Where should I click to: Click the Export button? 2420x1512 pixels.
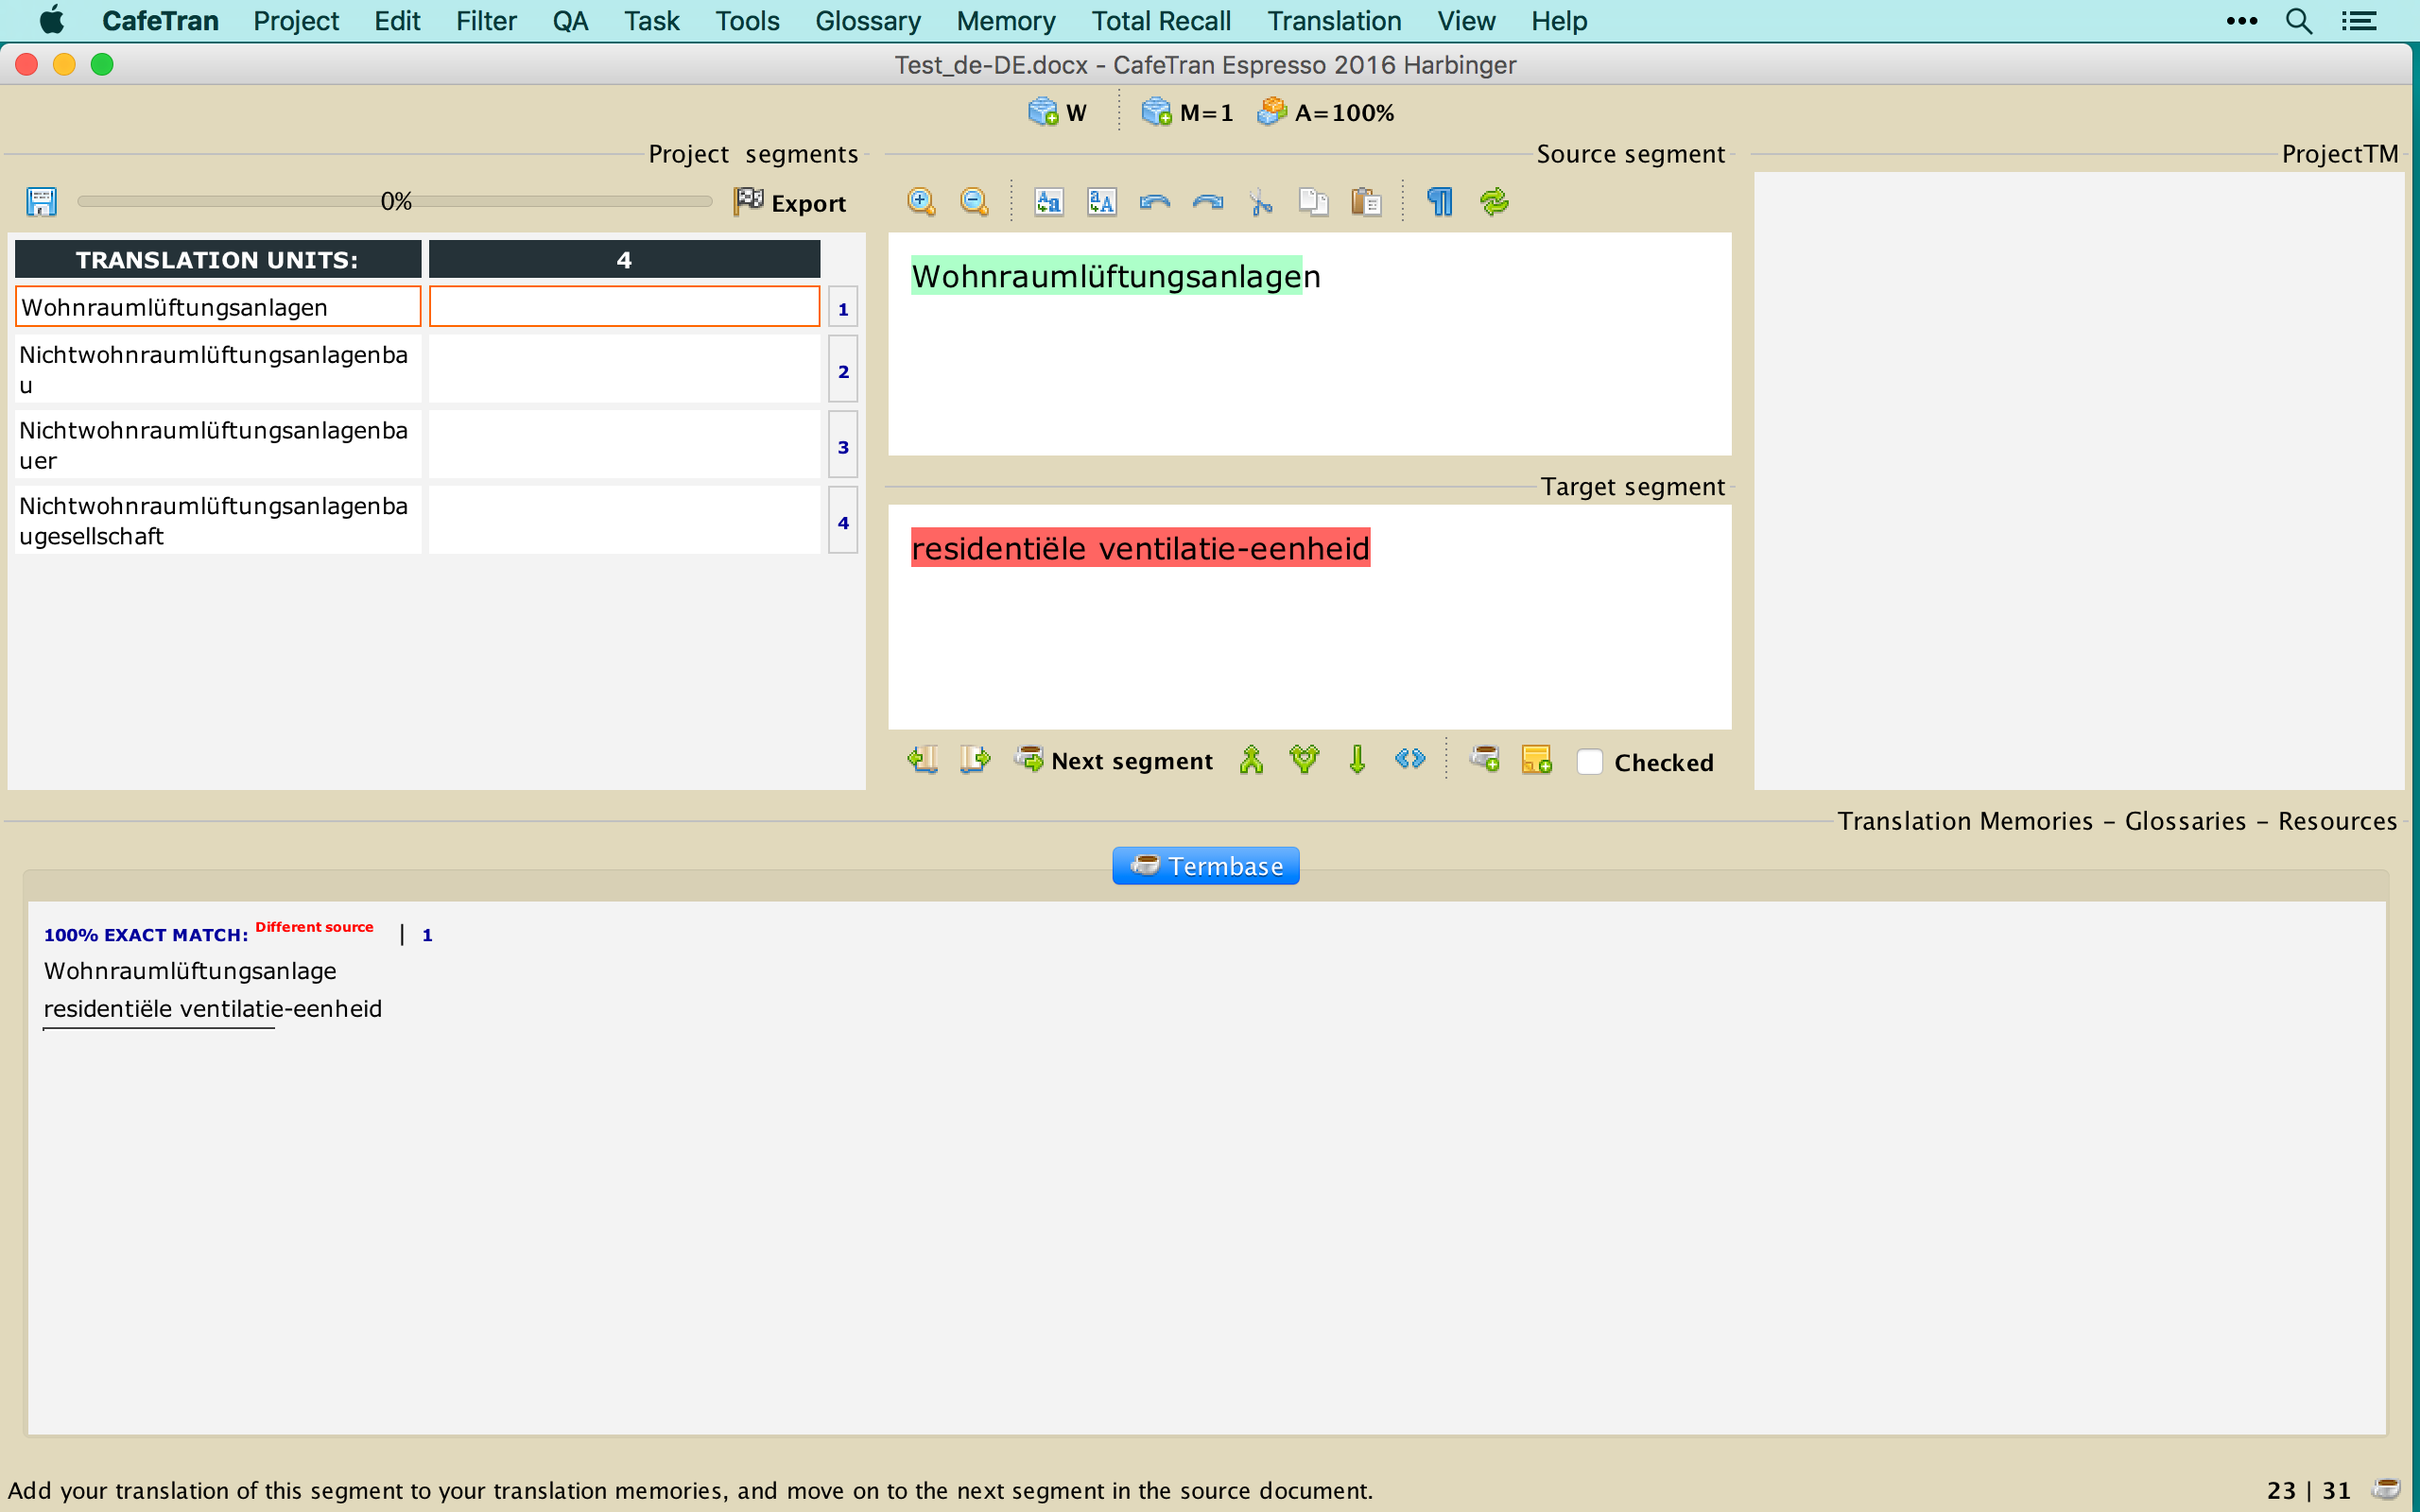(790, 203)
